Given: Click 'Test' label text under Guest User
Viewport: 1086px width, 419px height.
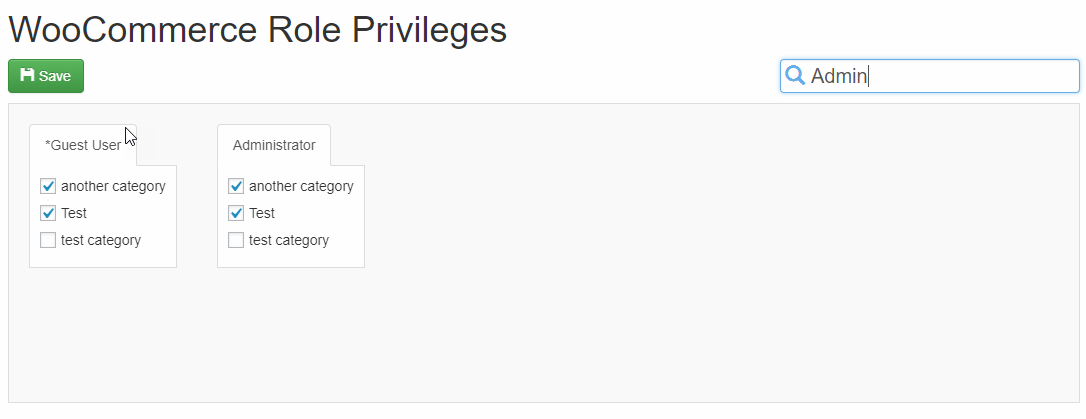Looking at the screenshot, I should pyautogui.click(x=74, y=213).
